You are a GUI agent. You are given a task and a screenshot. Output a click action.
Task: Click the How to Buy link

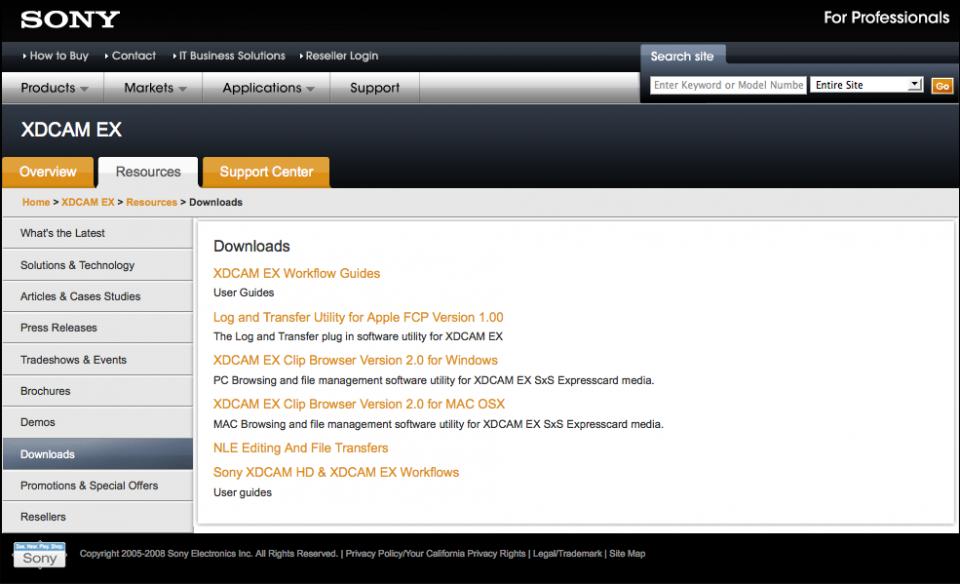click(59, 56)
